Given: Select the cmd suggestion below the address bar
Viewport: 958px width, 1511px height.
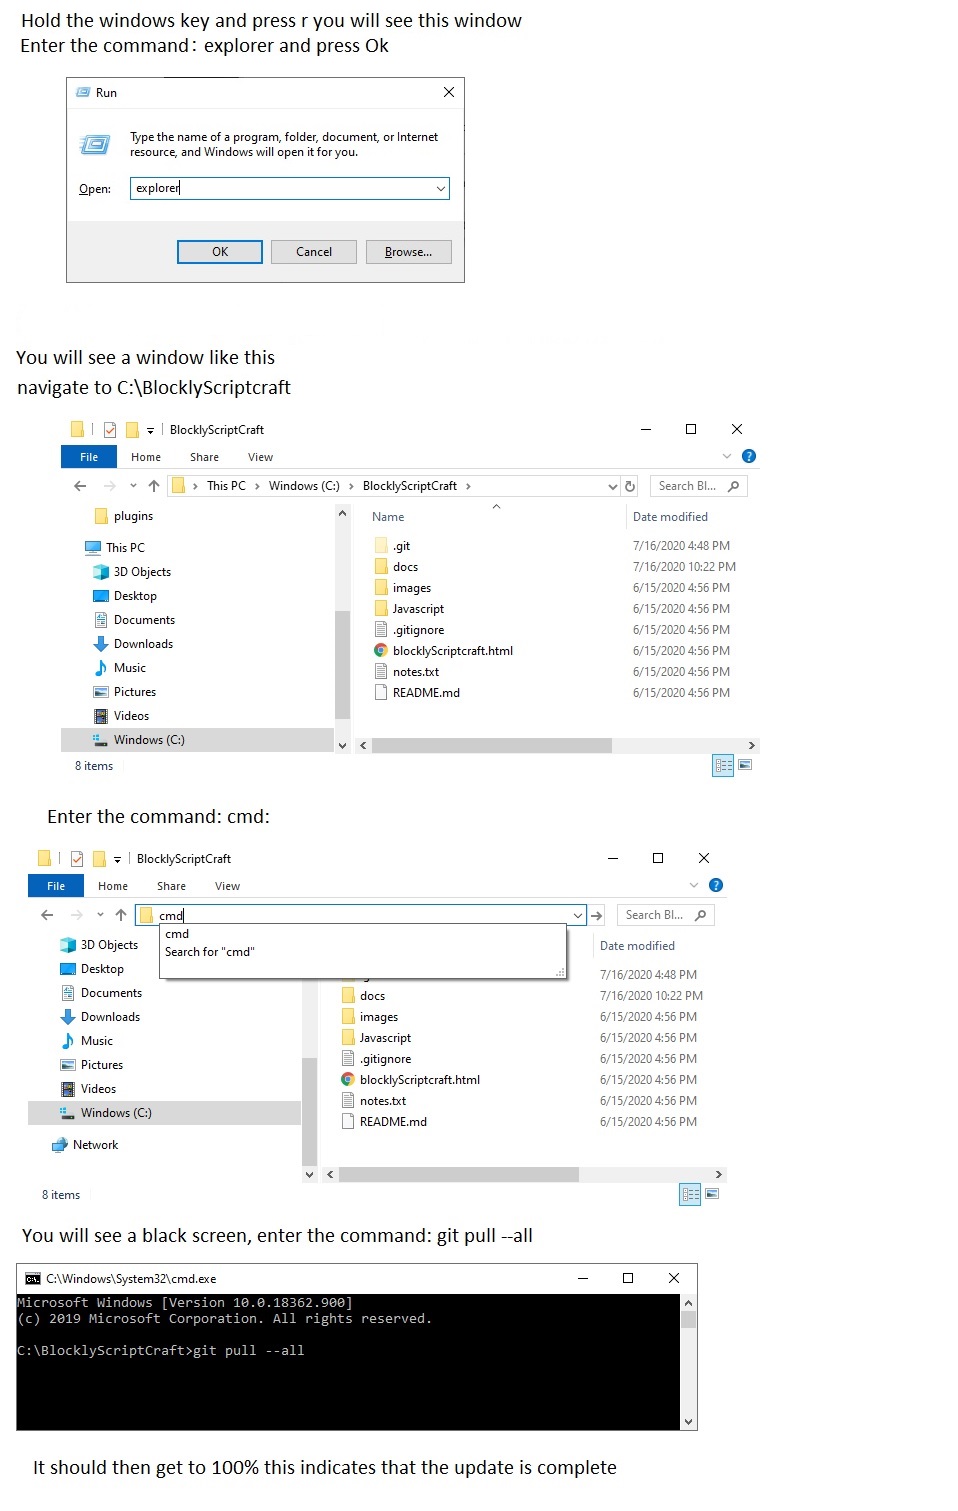Looking at the screenshot, I should [x=177, y=934].
